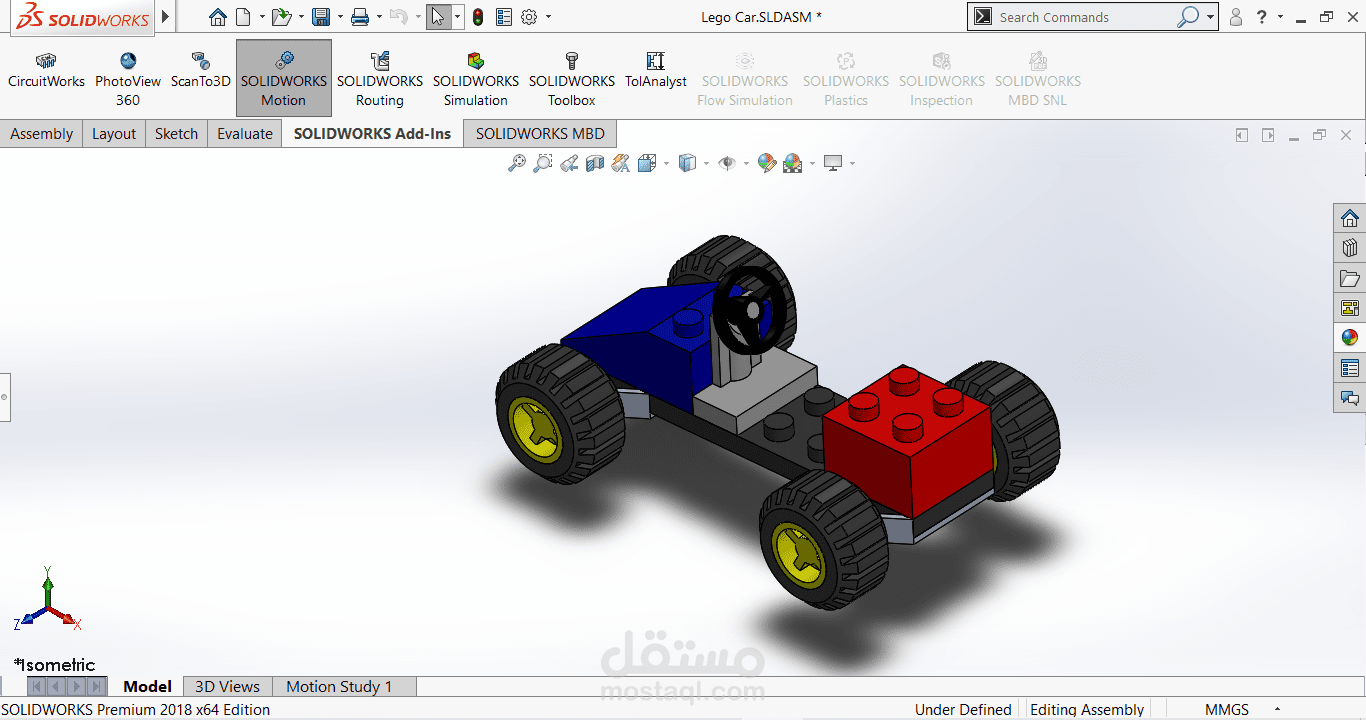Expand View Settings dropdown arrow

point(852,164)
